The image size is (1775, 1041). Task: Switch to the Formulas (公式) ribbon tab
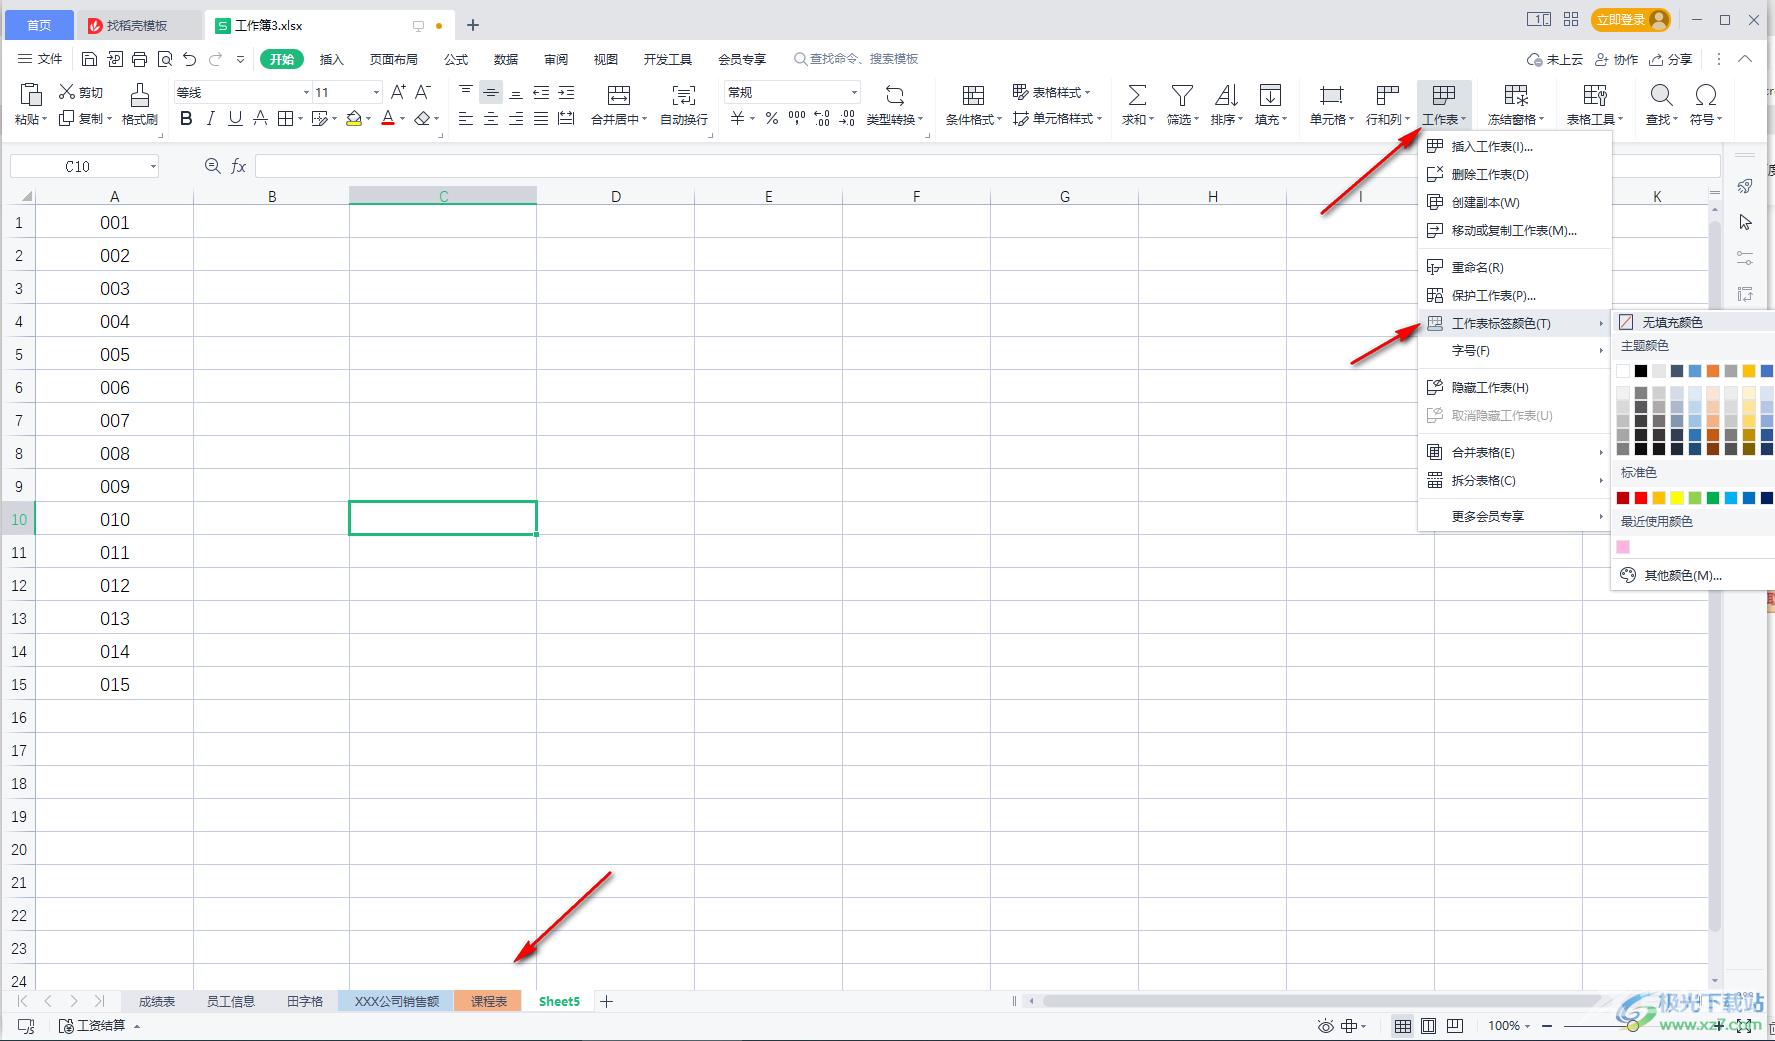pos(456,59)
